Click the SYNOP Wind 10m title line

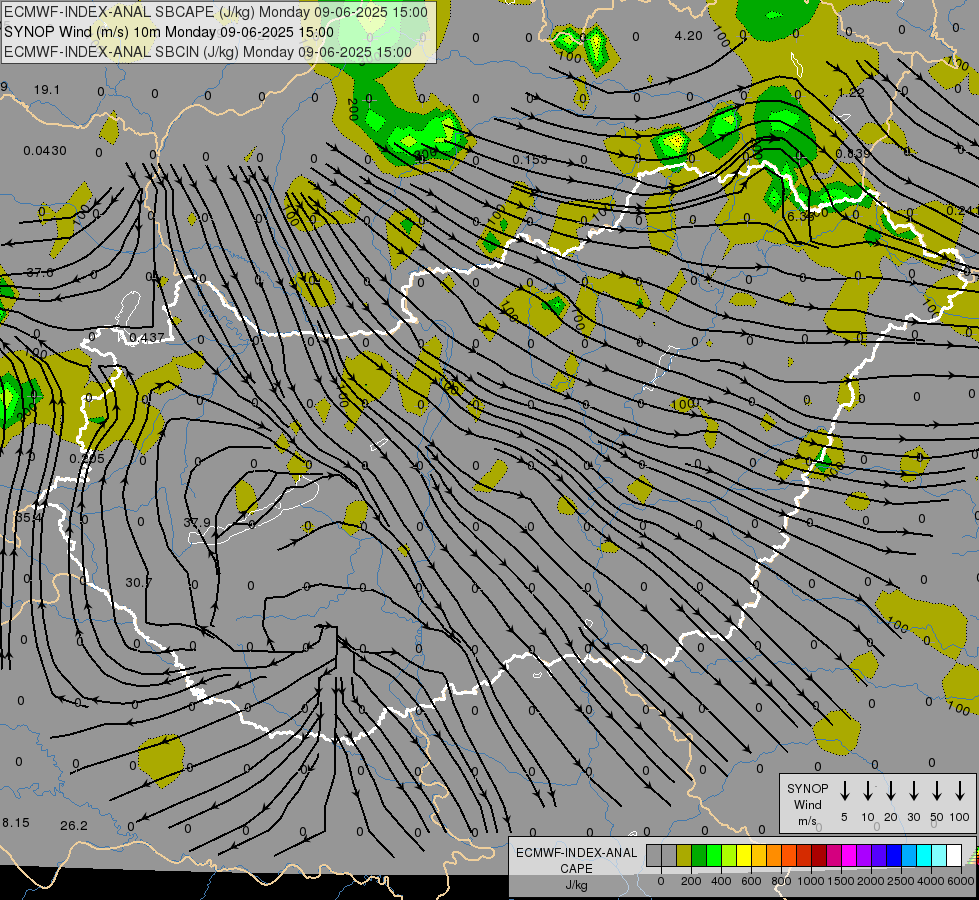(x=169, y=32)
